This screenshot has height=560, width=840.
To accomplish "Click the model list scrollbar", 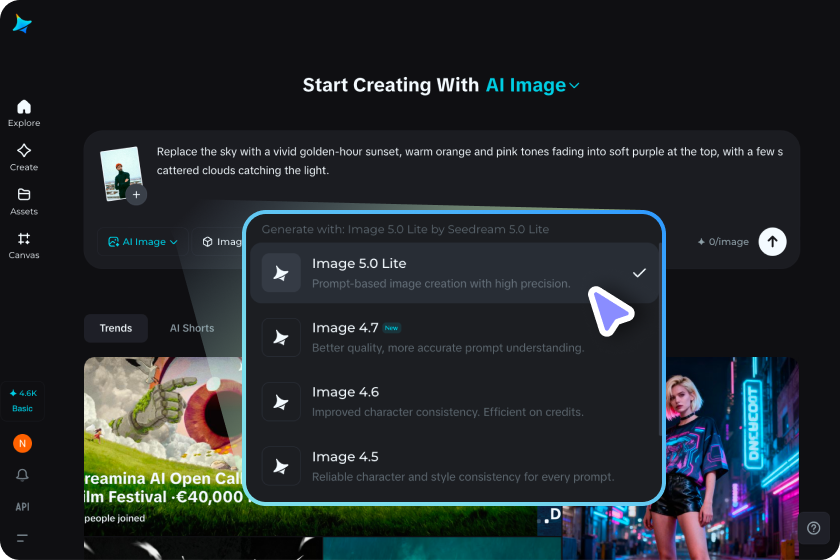I will click(x=660, y=339).
